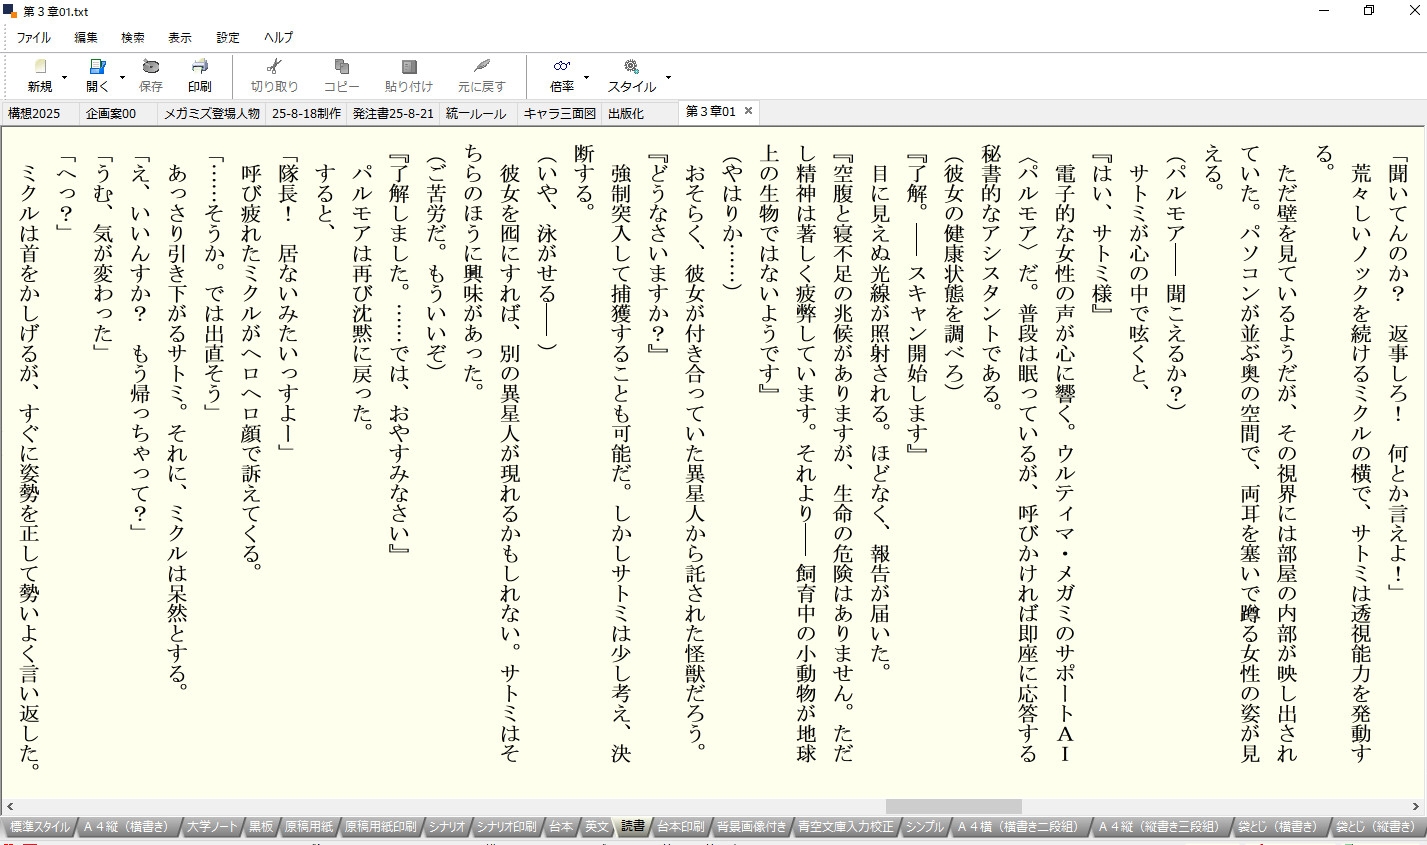The width and height of the screenshot is (1427, 845).
Task: Close the 第３章01 tab
Action: (x=748, y=111)
